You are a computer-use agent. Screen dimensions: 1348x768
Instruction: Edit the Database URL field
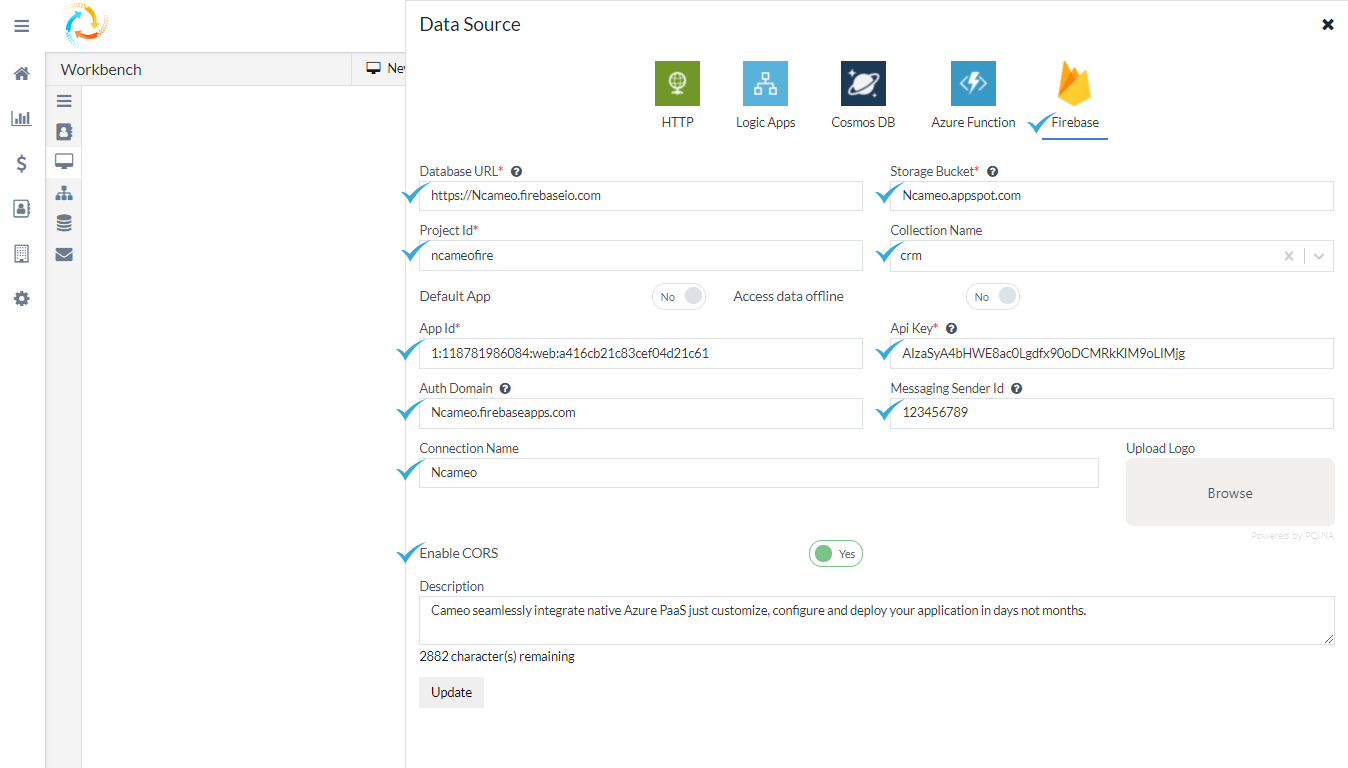[641, 196]
